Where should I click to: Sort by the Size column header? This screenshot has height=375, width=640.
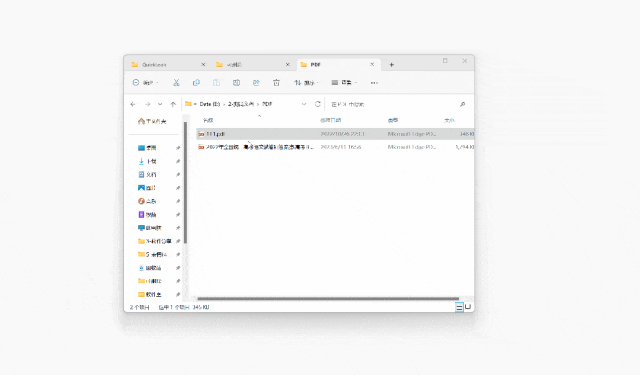point(449,120)
